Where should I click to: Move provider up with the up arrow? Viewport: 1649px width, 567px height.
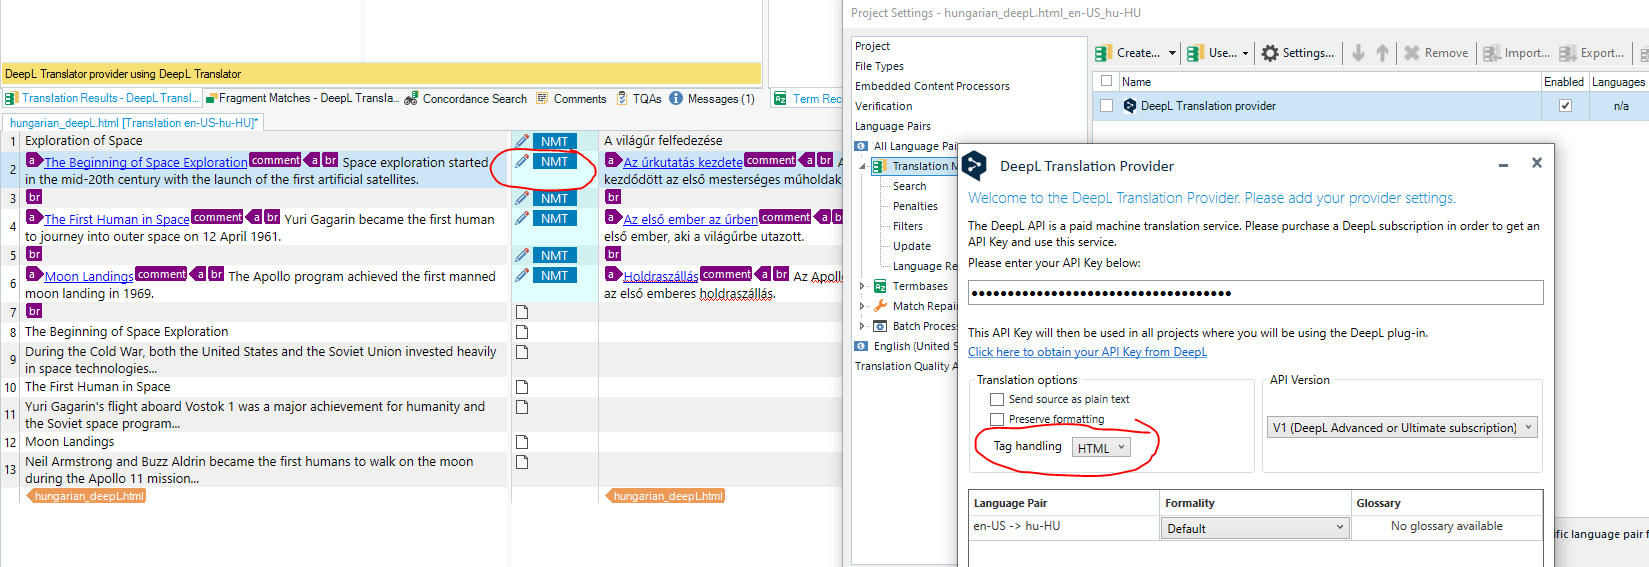click(x=1382, y=53)
